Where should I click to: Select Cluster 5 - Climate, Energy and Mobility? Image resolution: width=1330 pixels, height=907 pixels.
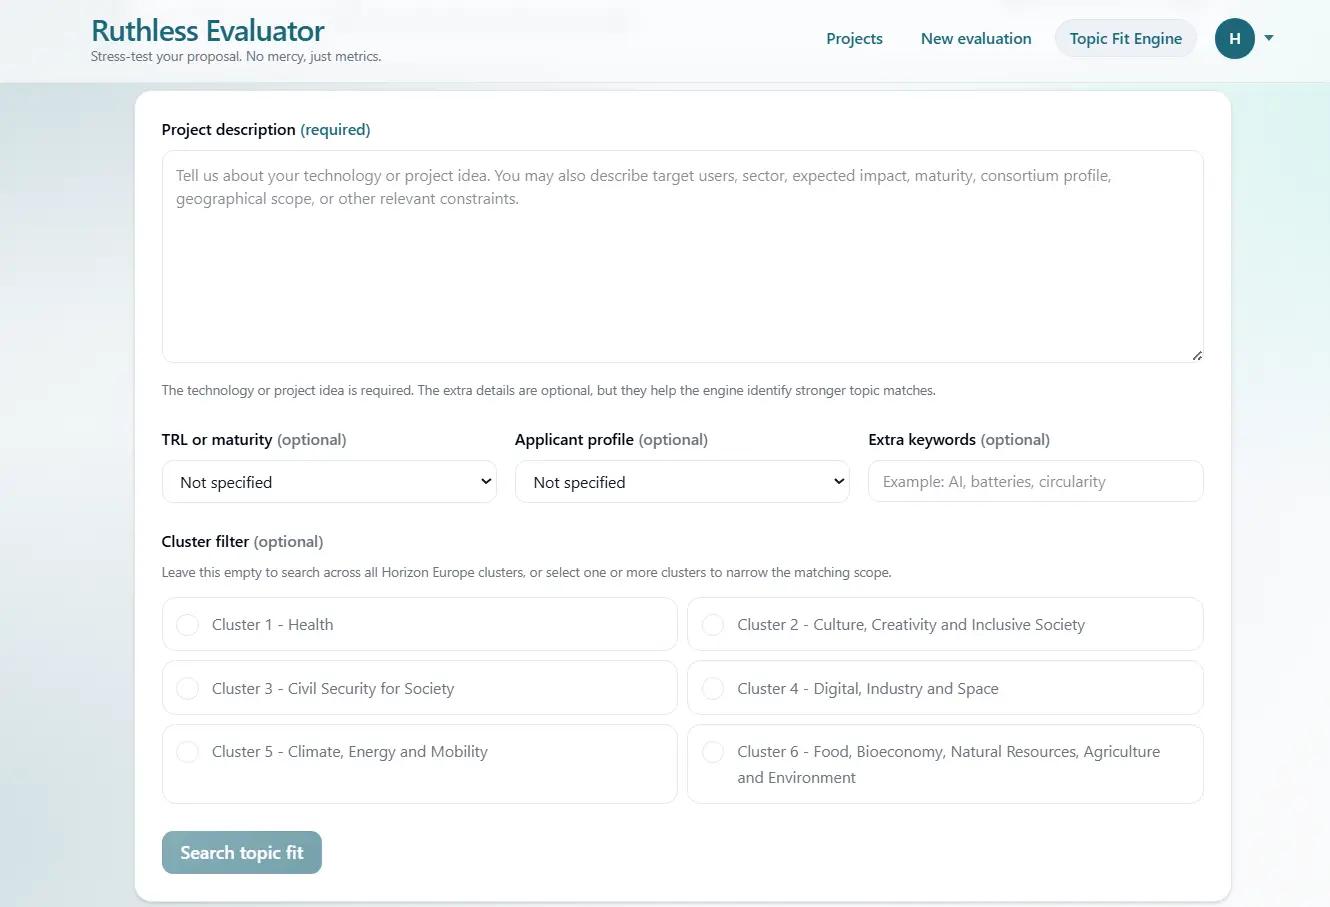pos(419,764)
